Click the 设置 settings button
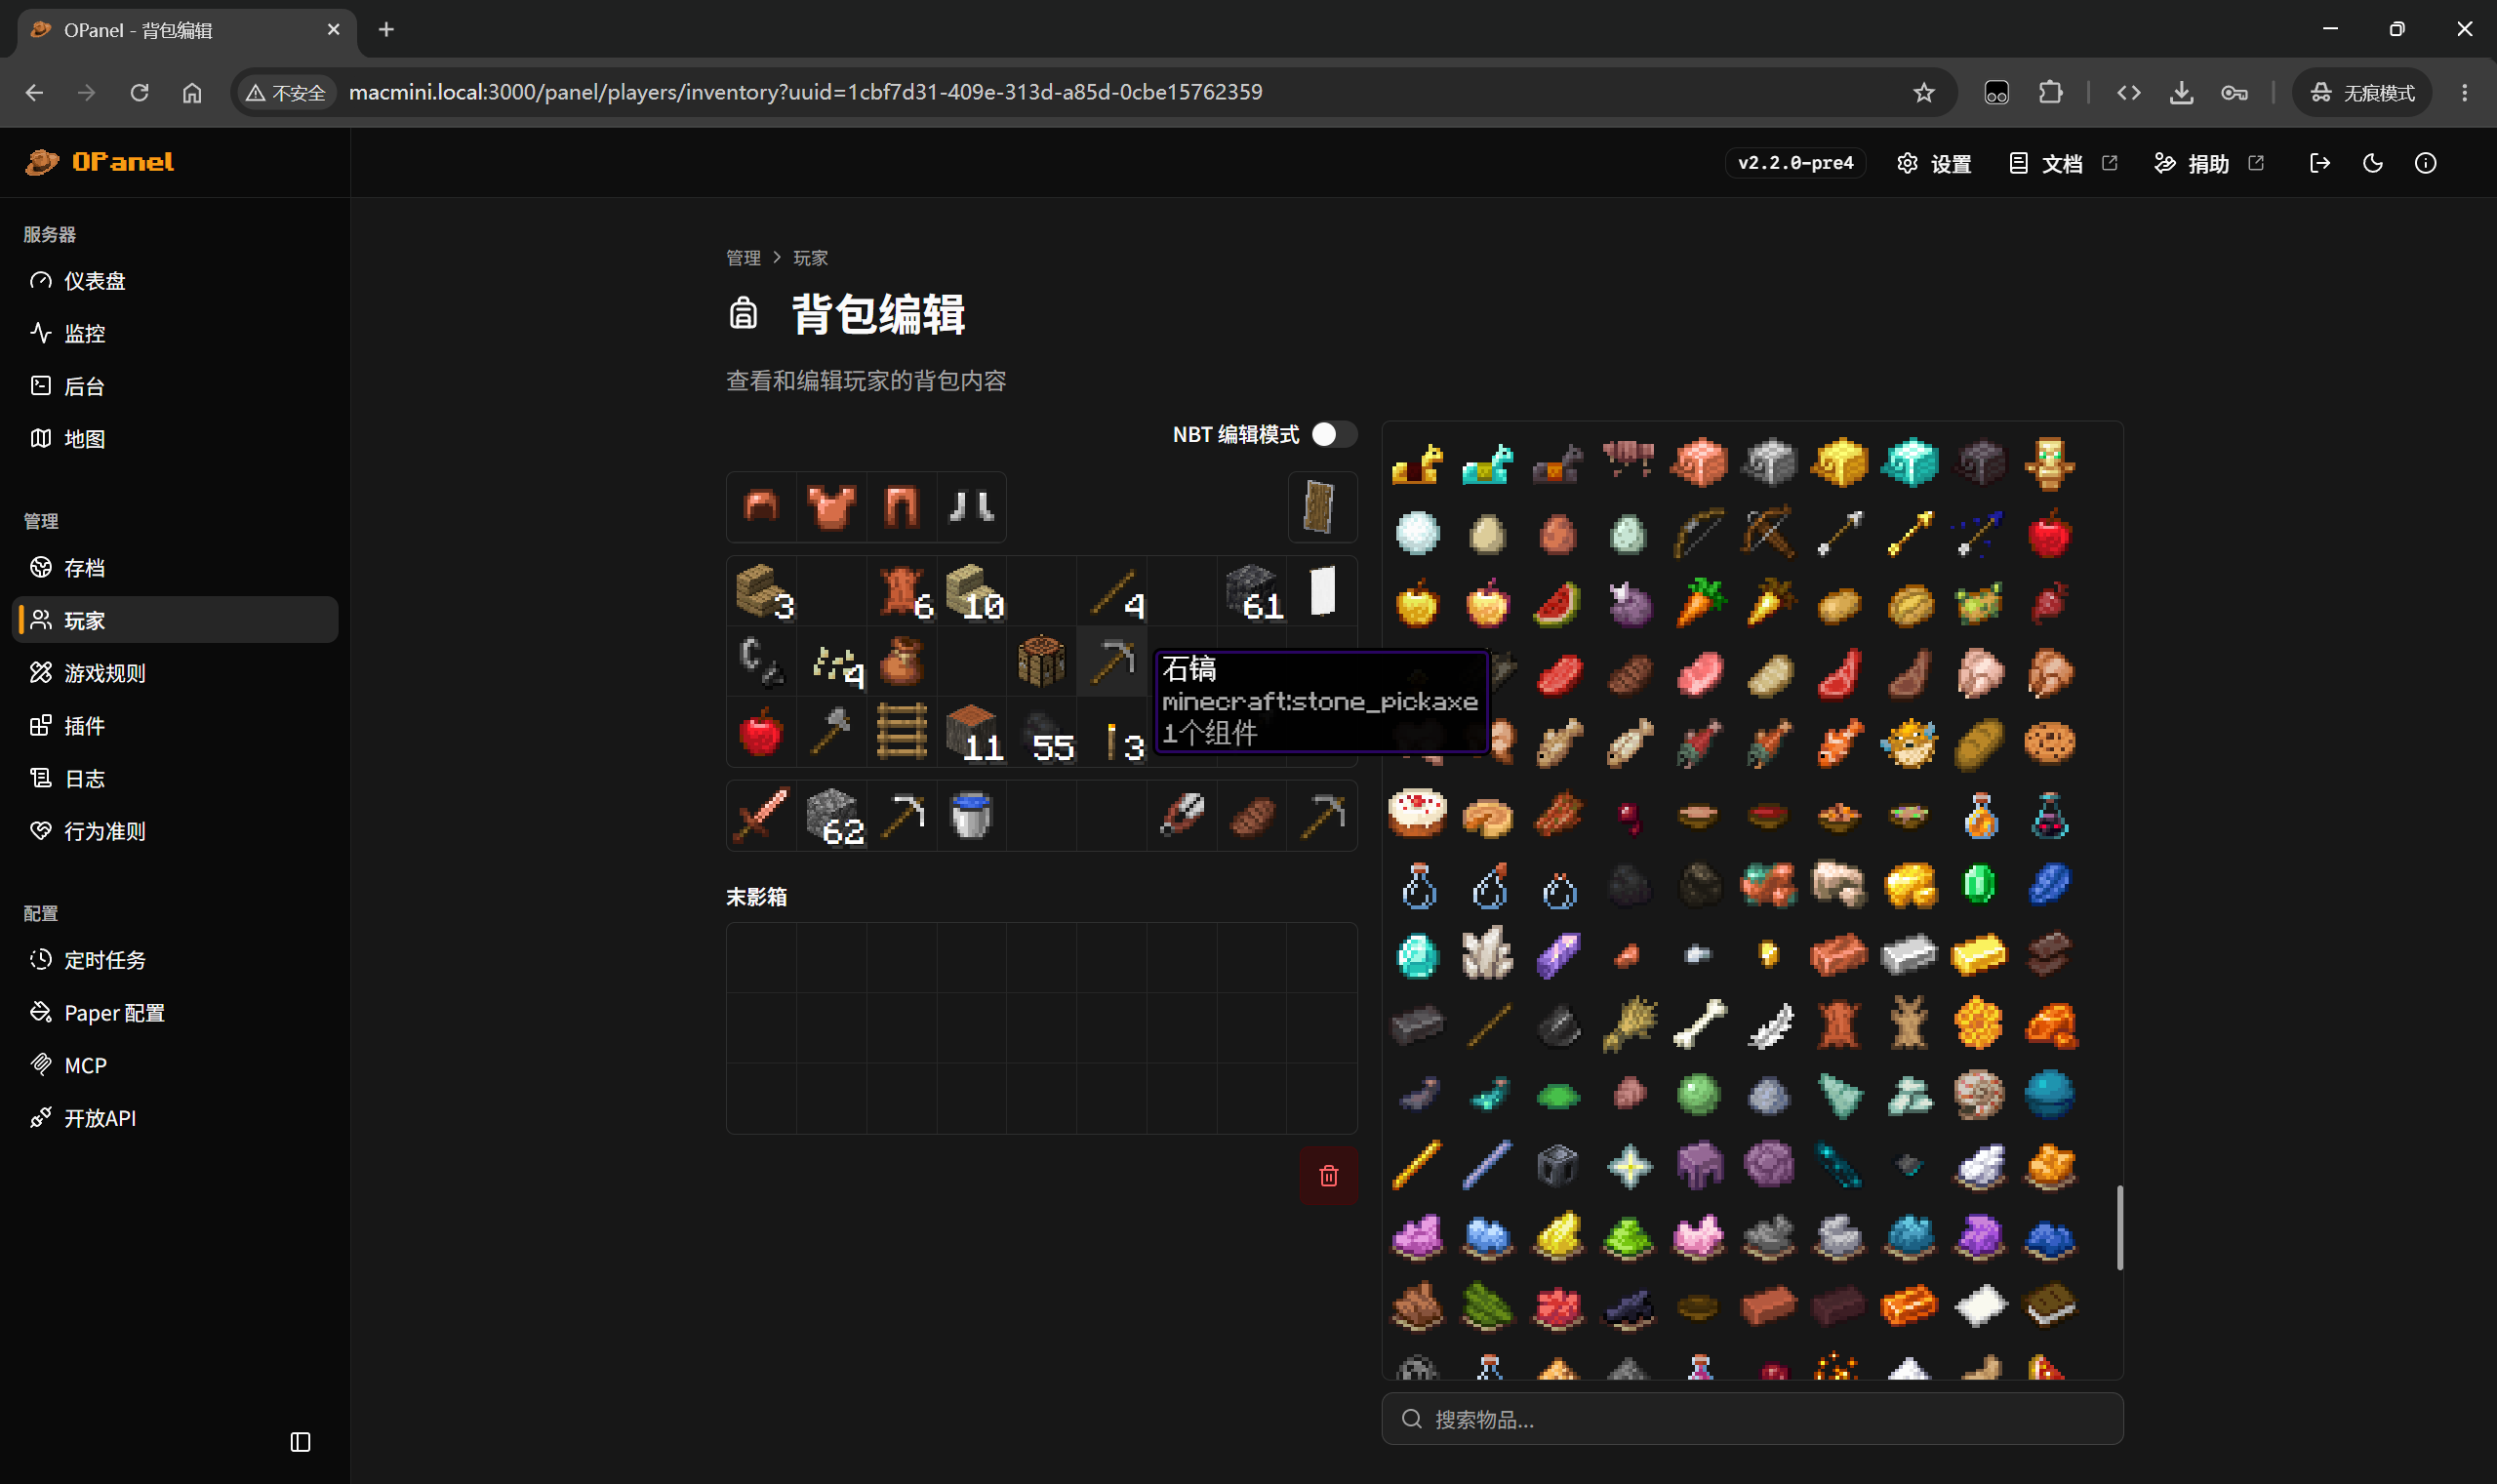The width and height of the screenshot is (2497, 1484). pyautogui.click(x=1934, y=163)
